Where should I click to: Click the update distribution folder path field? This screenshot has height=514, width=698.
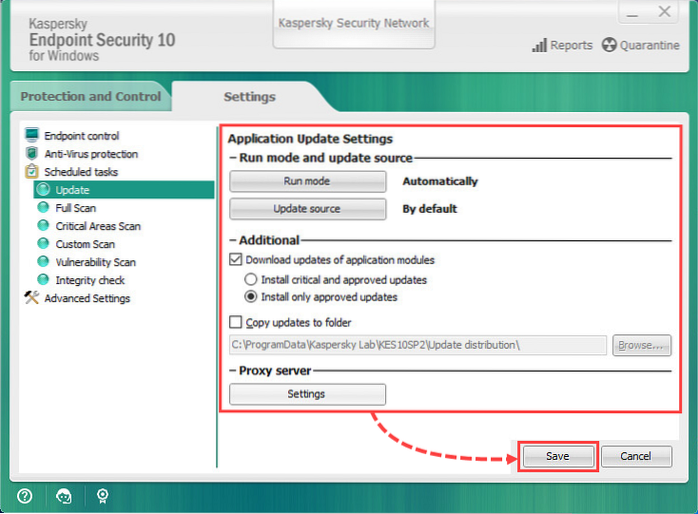[x=417, y=345]
